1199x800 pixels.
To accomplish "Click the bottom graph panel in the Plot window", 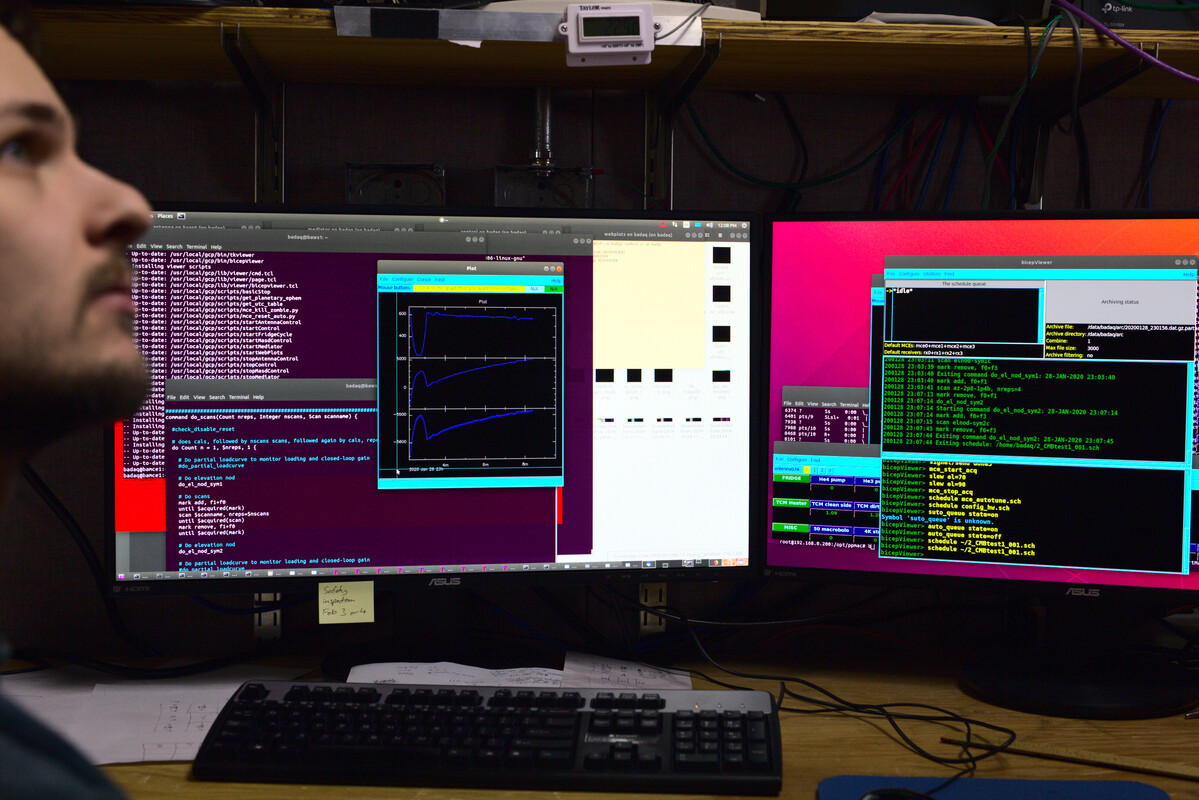I will [x=483, y=436].
